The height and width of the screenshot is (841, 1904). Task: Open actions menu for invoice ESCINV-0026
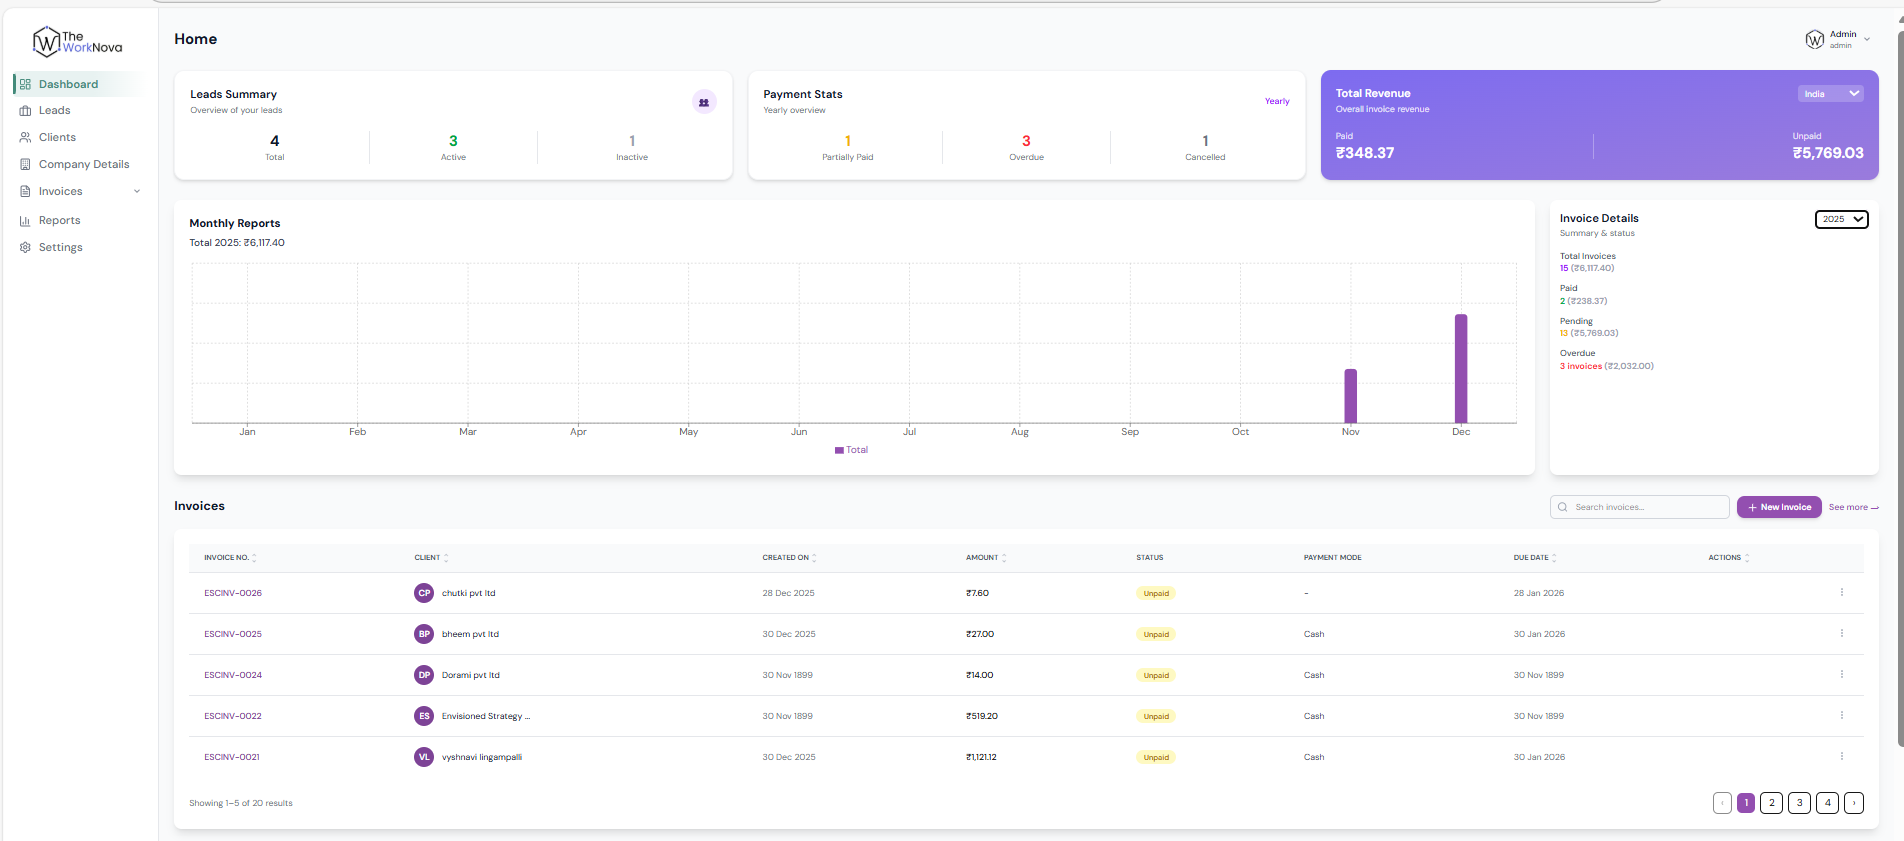1841,593
